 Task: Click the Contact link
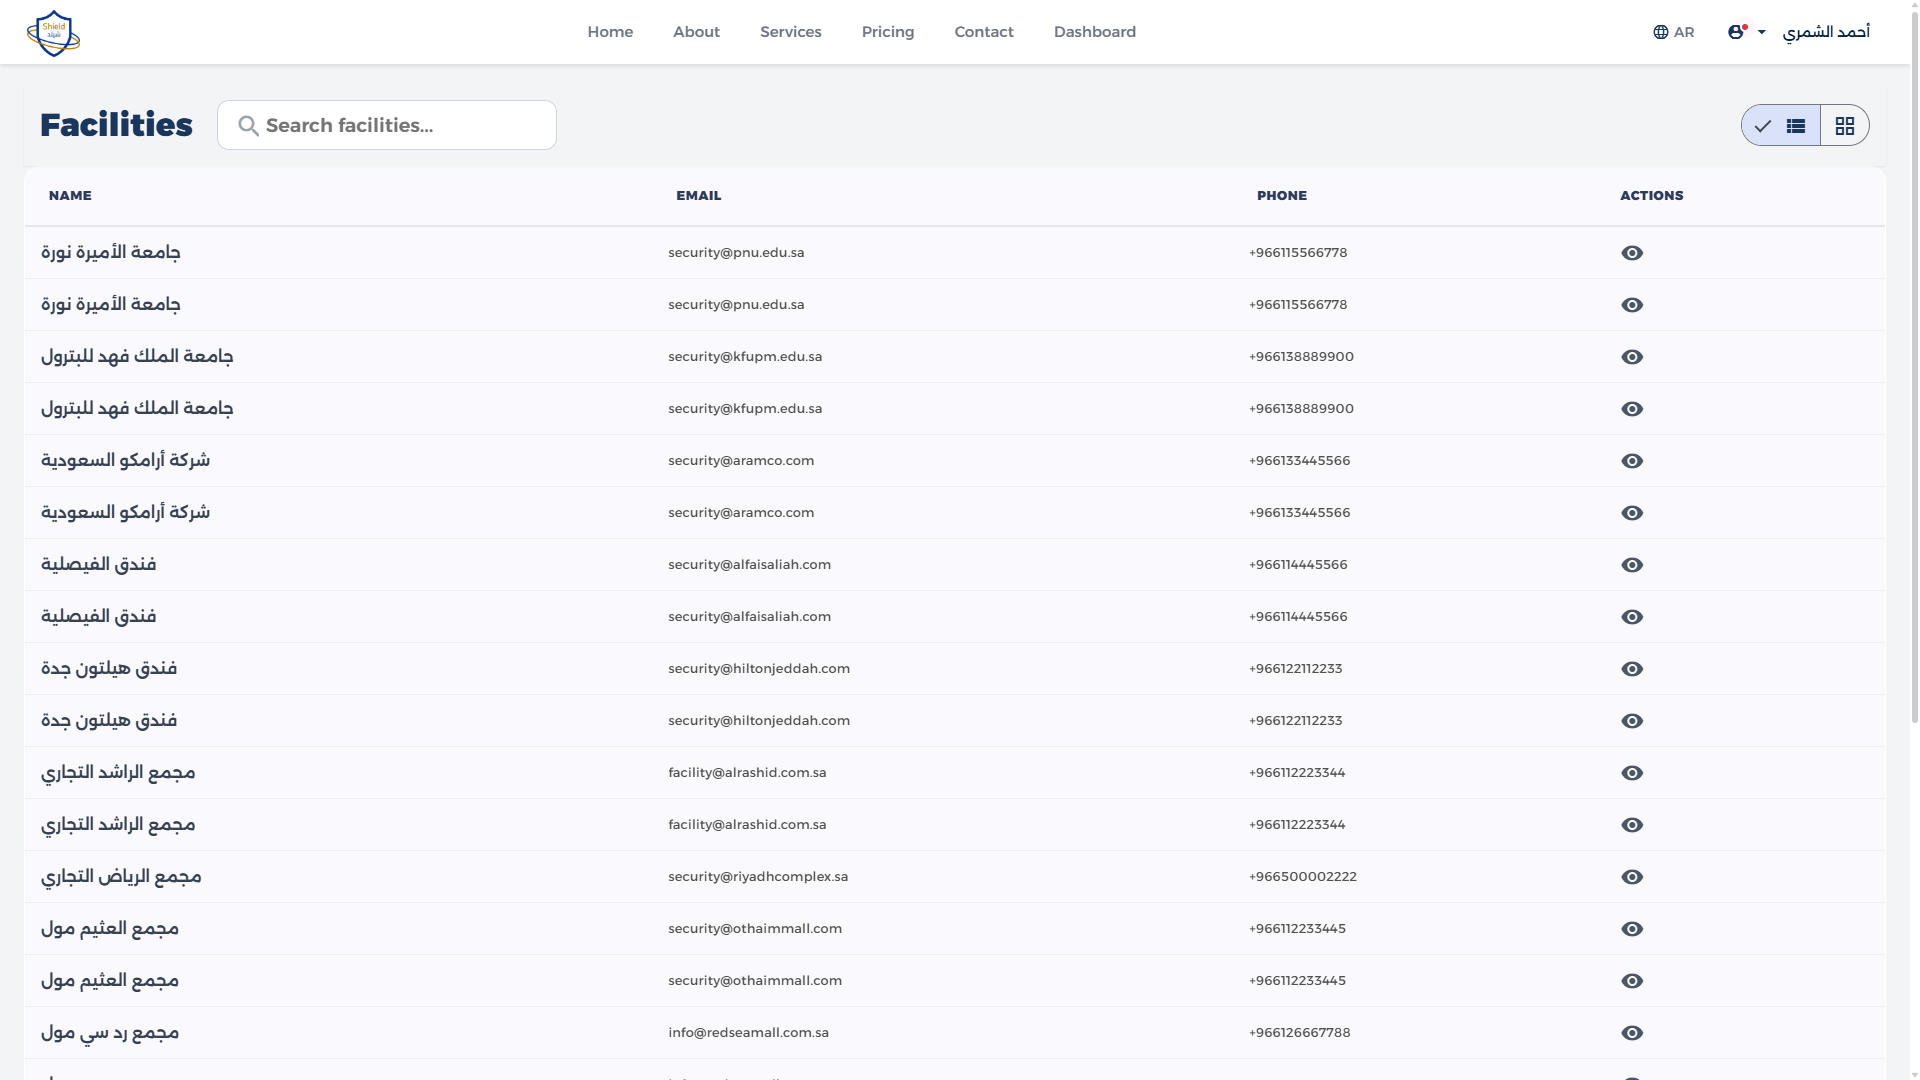(x=983, y=31)
